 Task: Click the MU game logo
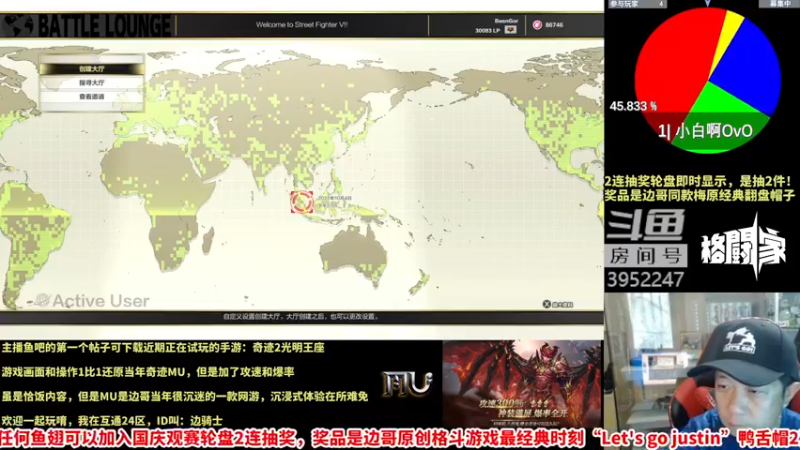pos(407,385)
